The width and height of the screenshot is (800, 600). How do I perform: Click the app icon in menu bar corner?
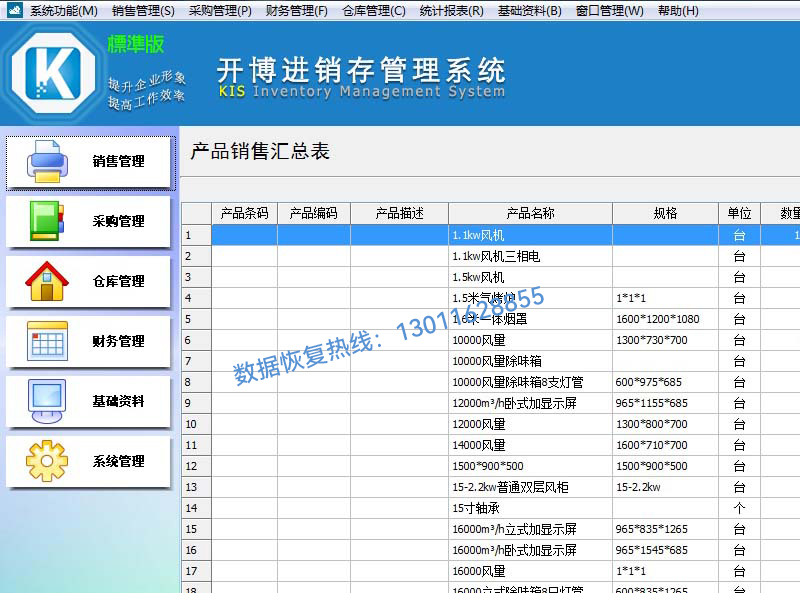pos(14,11)
